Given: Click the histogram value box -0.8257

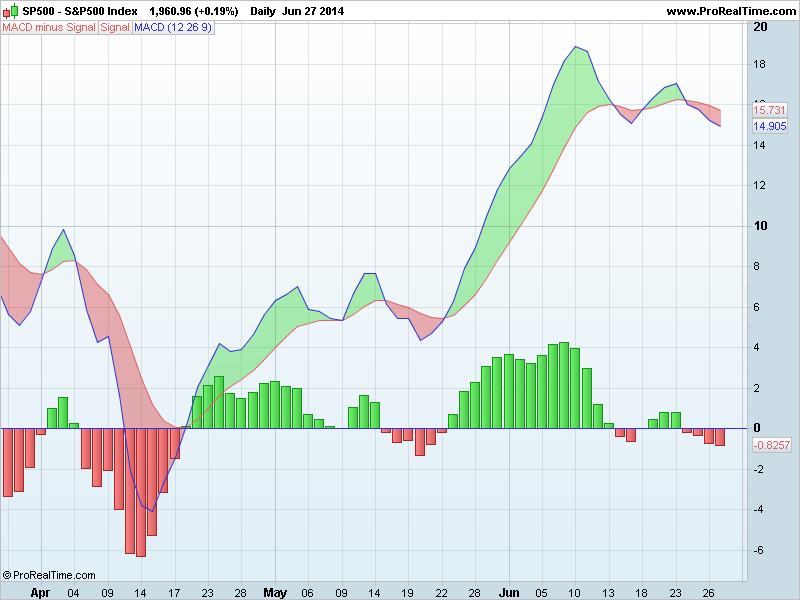Looking at the screenshot, I should point(771,445).
